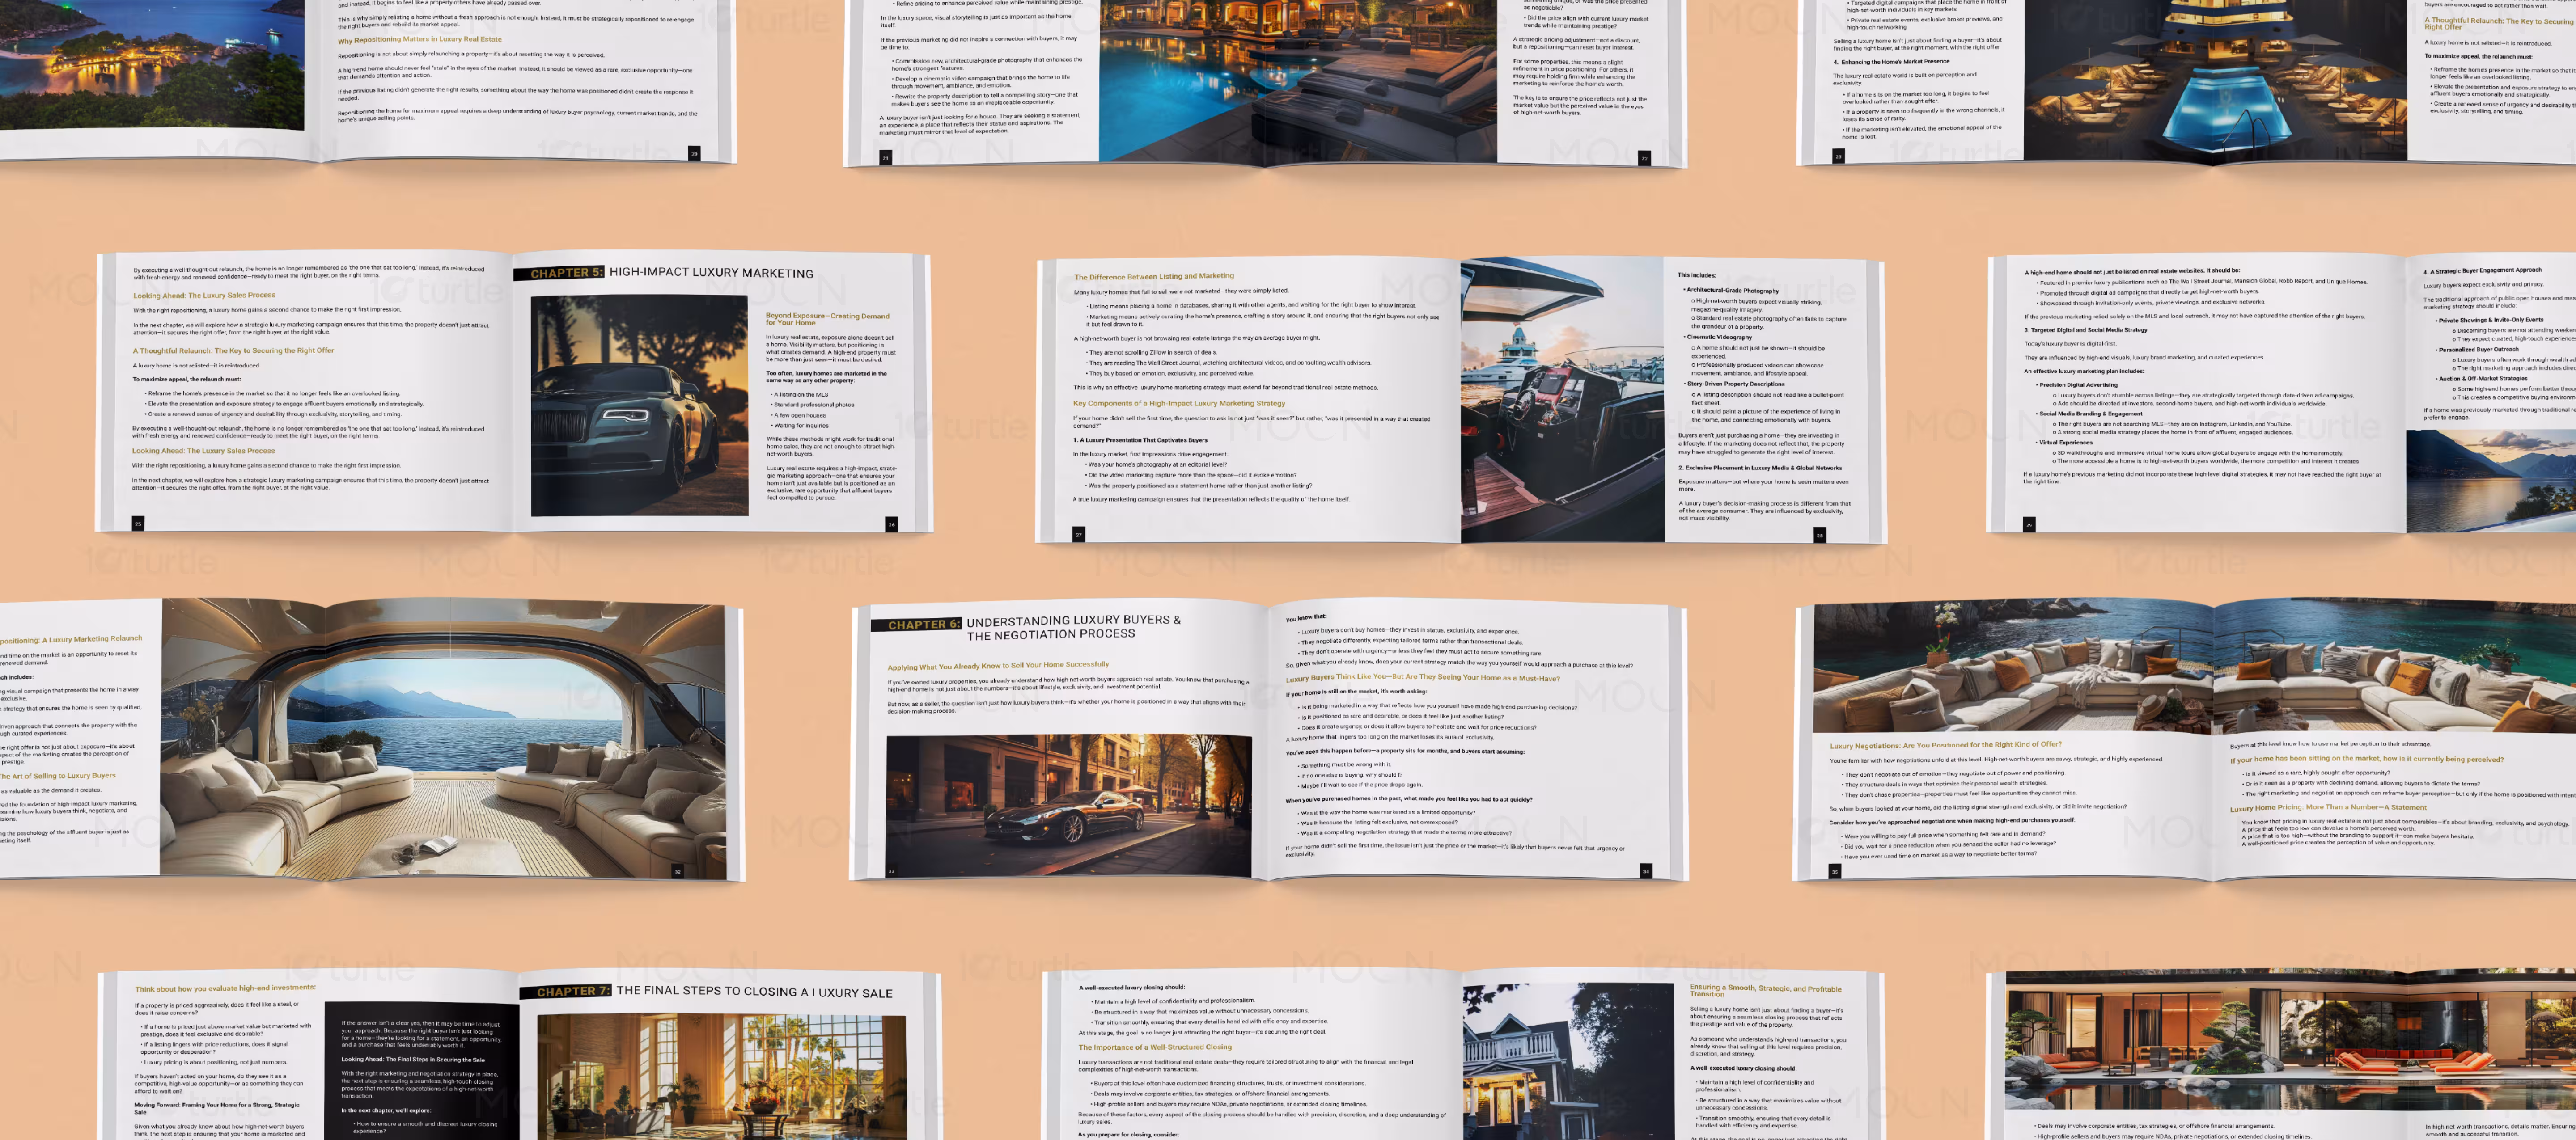Click the yacht helm cockpit photo
The width and height of the screenshot is (2576, 1140).
click(x=1562, y=400)
